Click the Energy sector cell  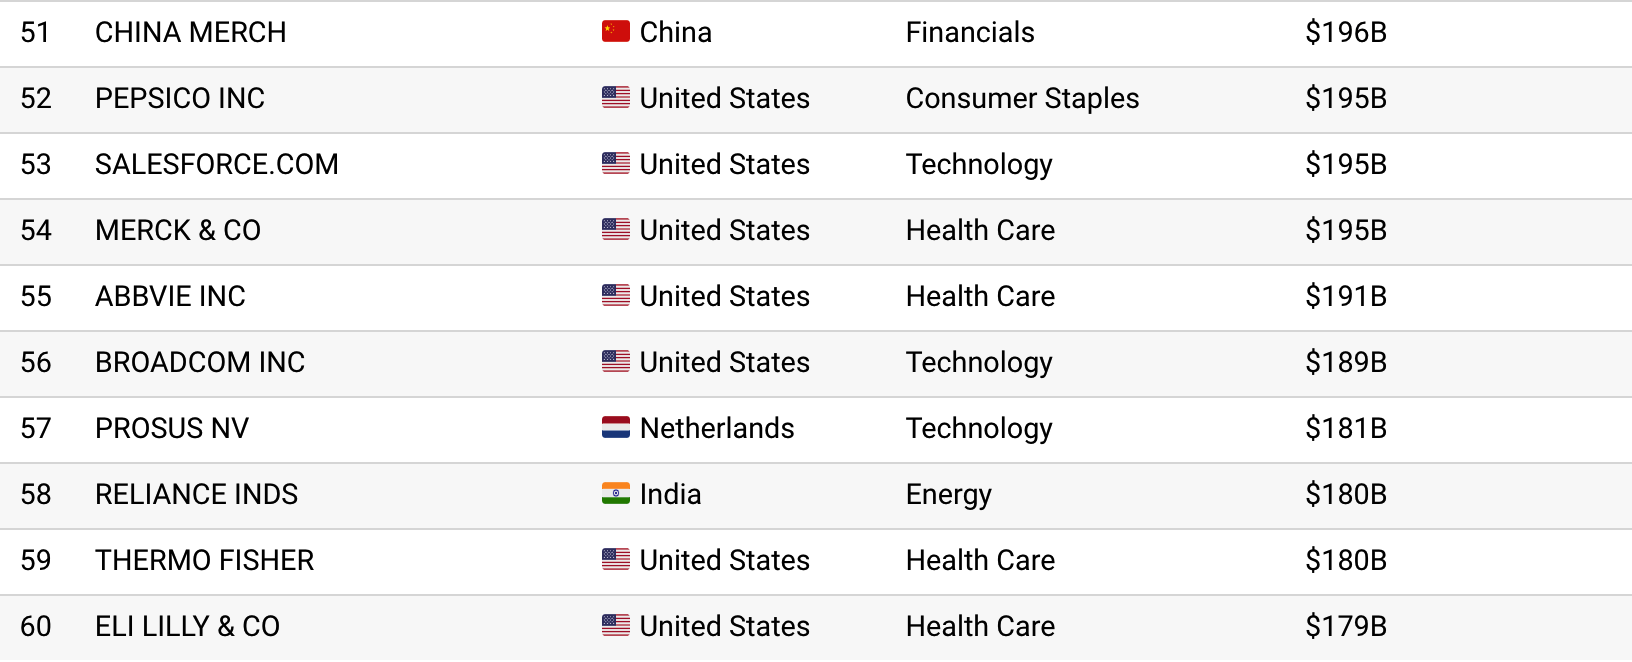[948, 494]
